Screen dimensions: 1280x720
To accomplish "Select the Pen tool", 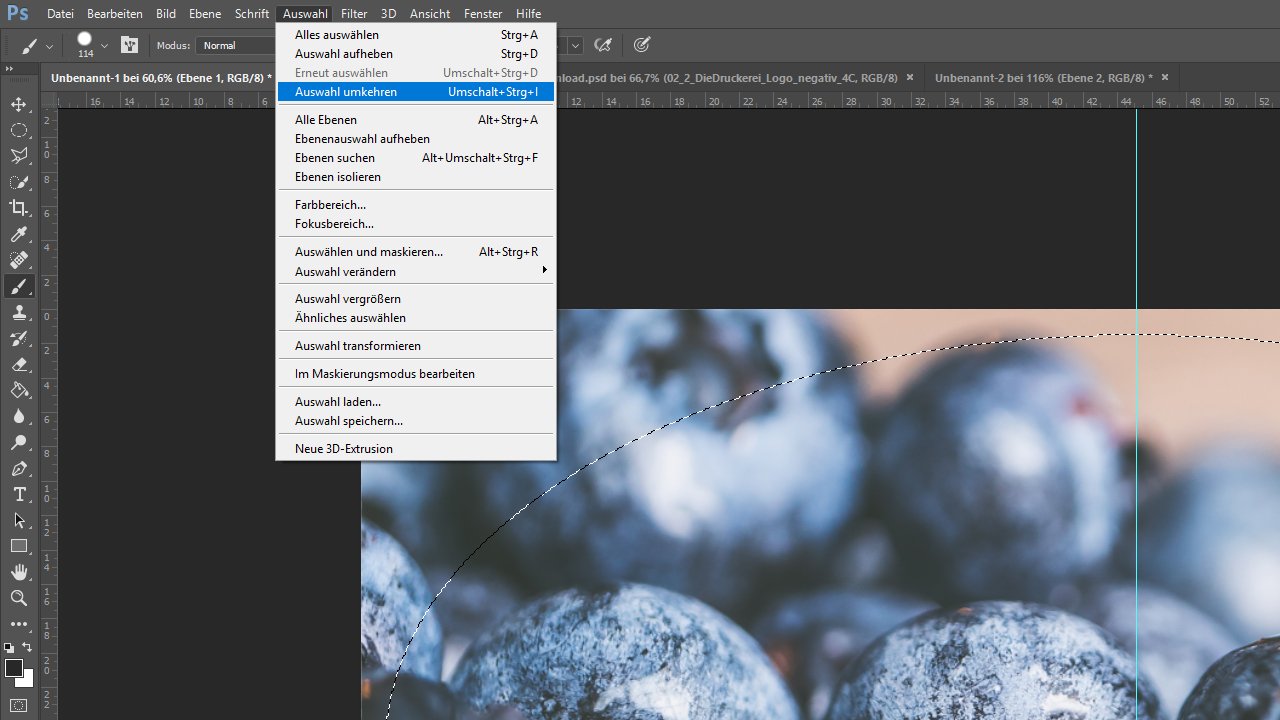I will click(18, 469).
